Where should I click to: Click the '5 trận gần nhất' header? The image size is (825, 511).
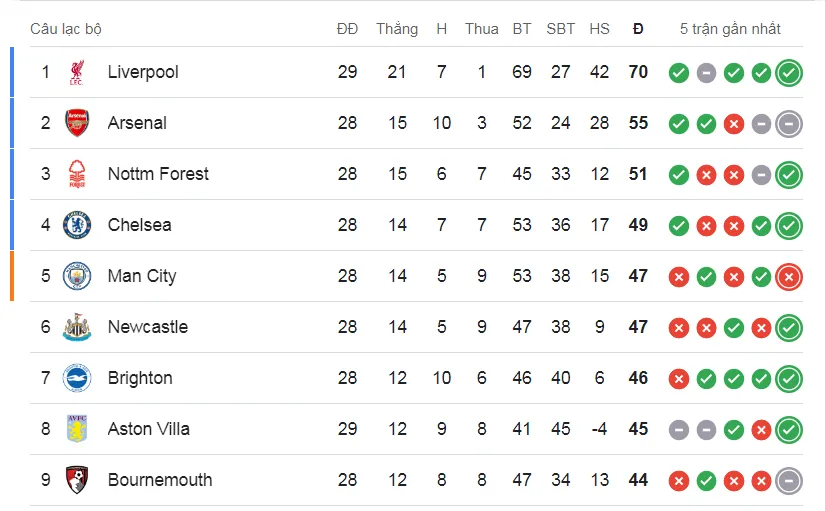(730, 29)
